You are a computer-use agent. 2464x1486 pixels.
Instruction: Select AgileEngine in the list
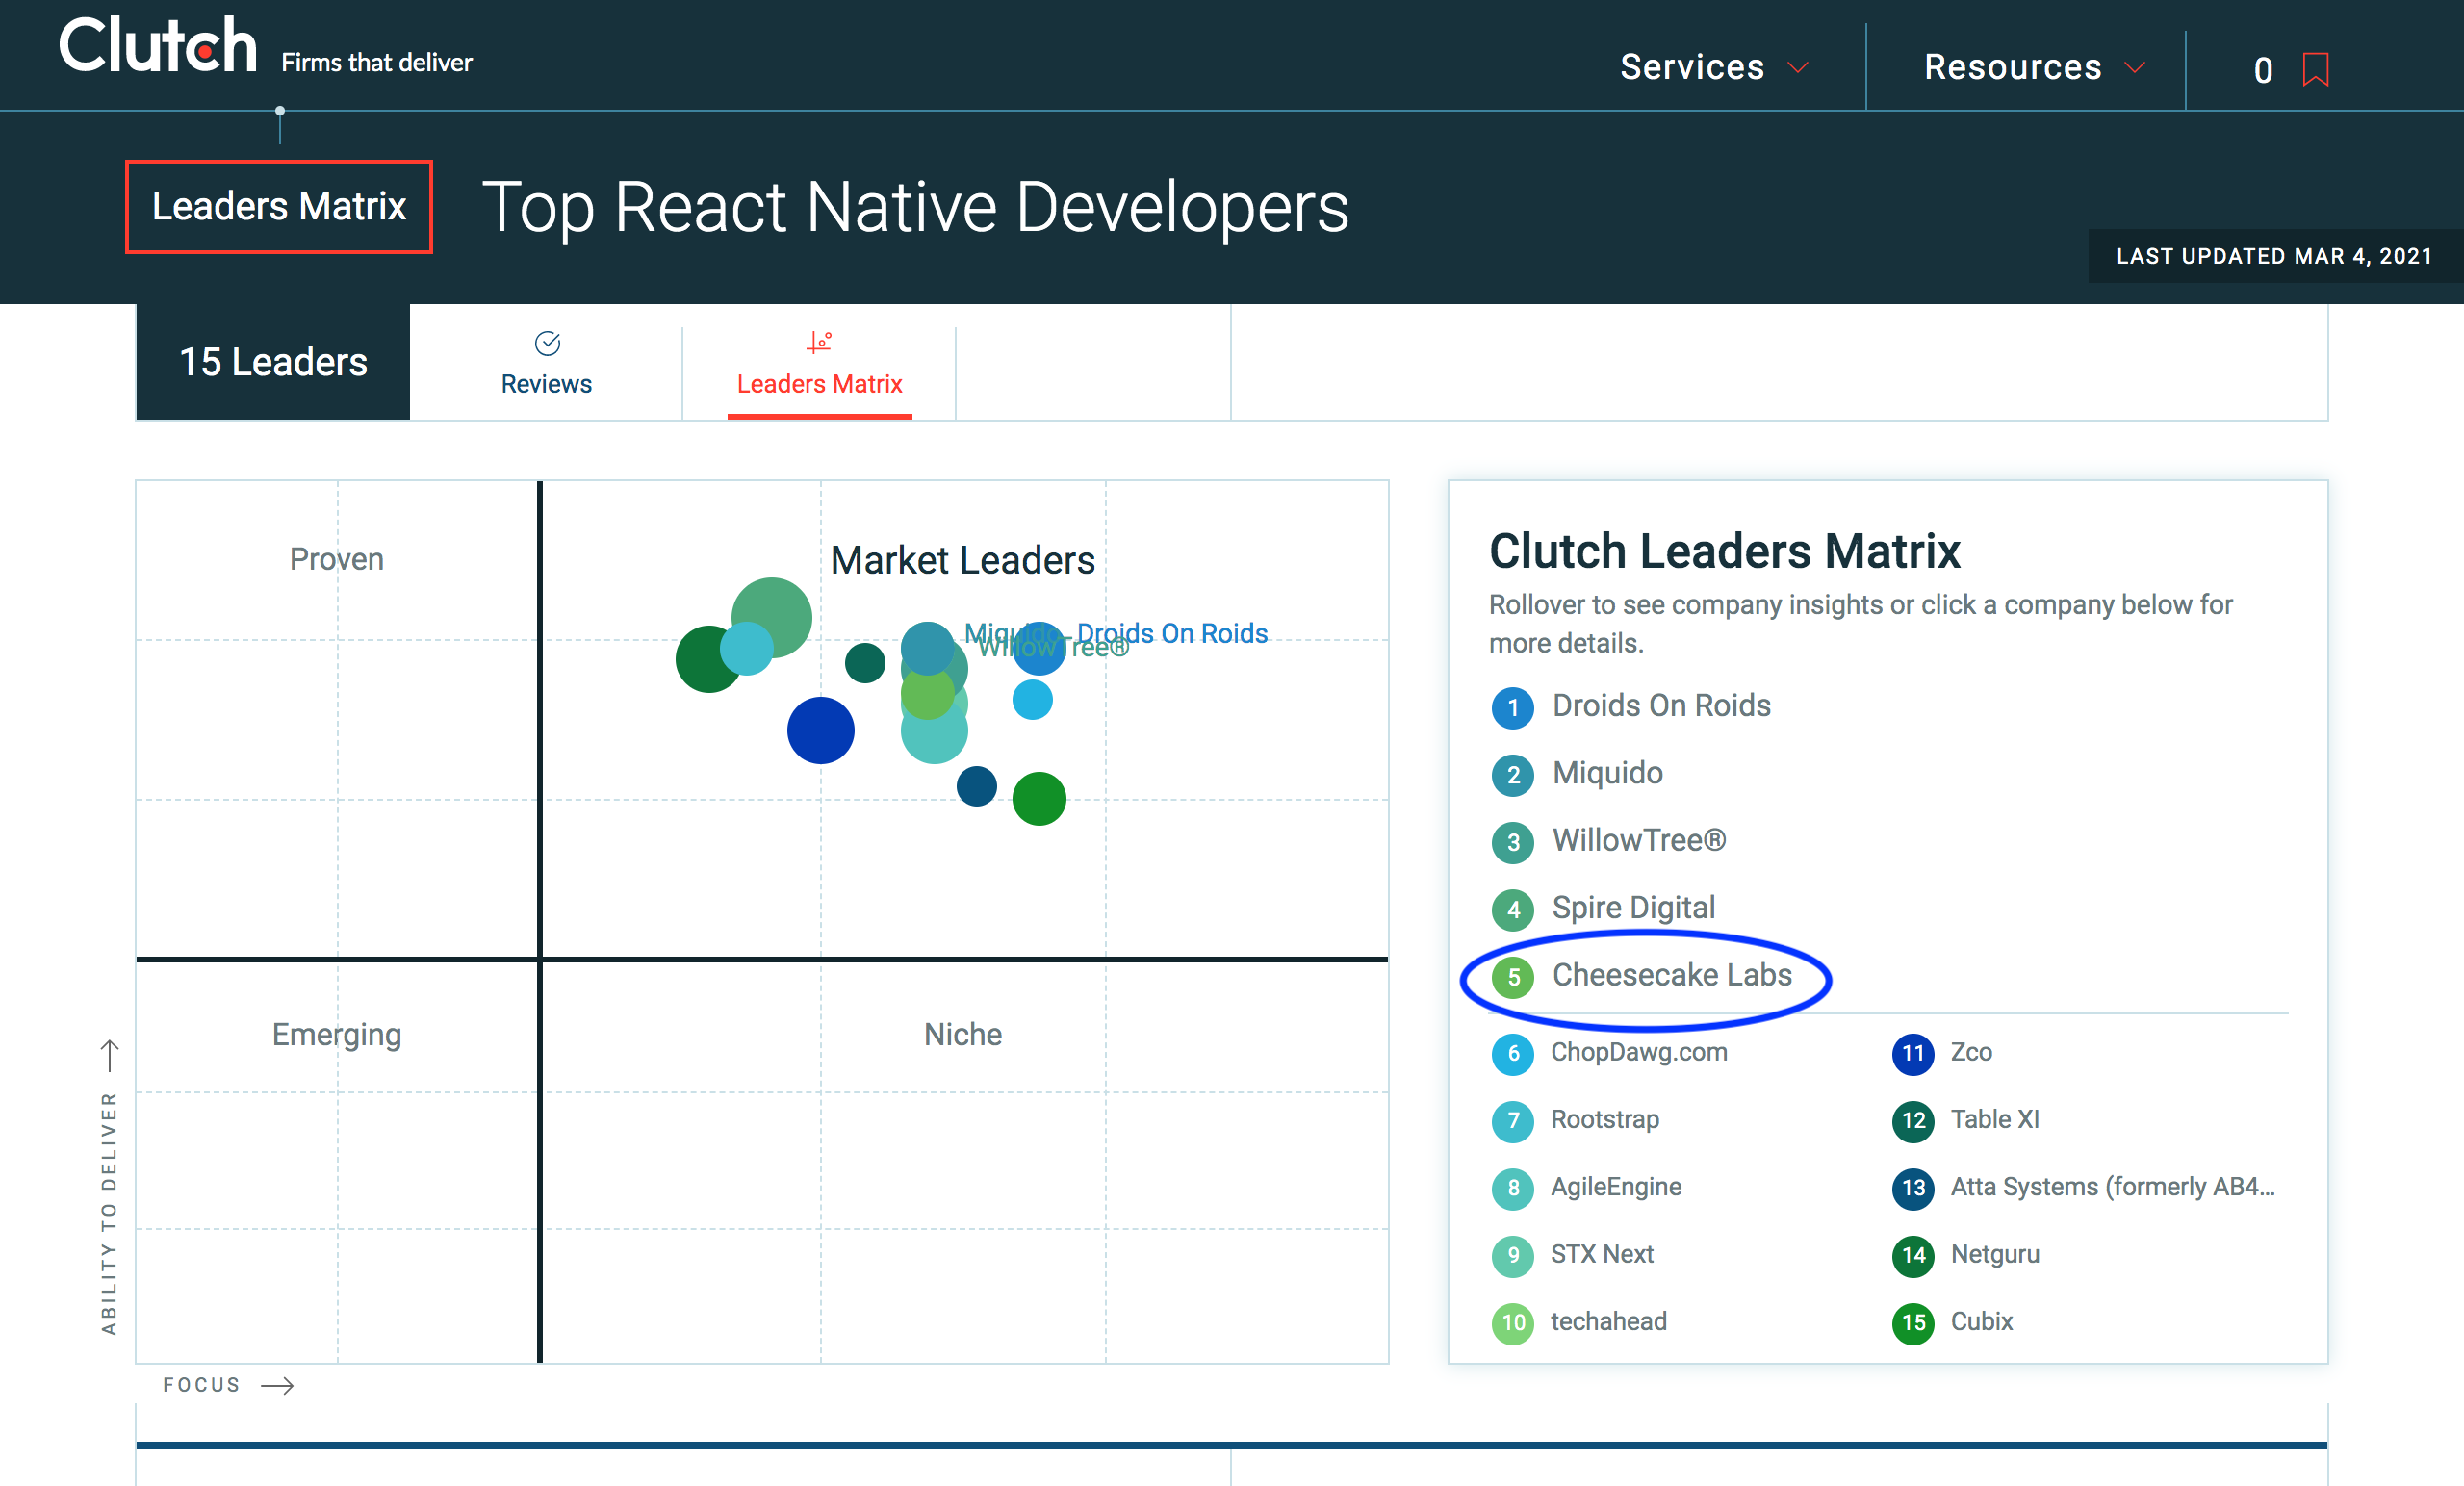(x=1616, y=1187)
